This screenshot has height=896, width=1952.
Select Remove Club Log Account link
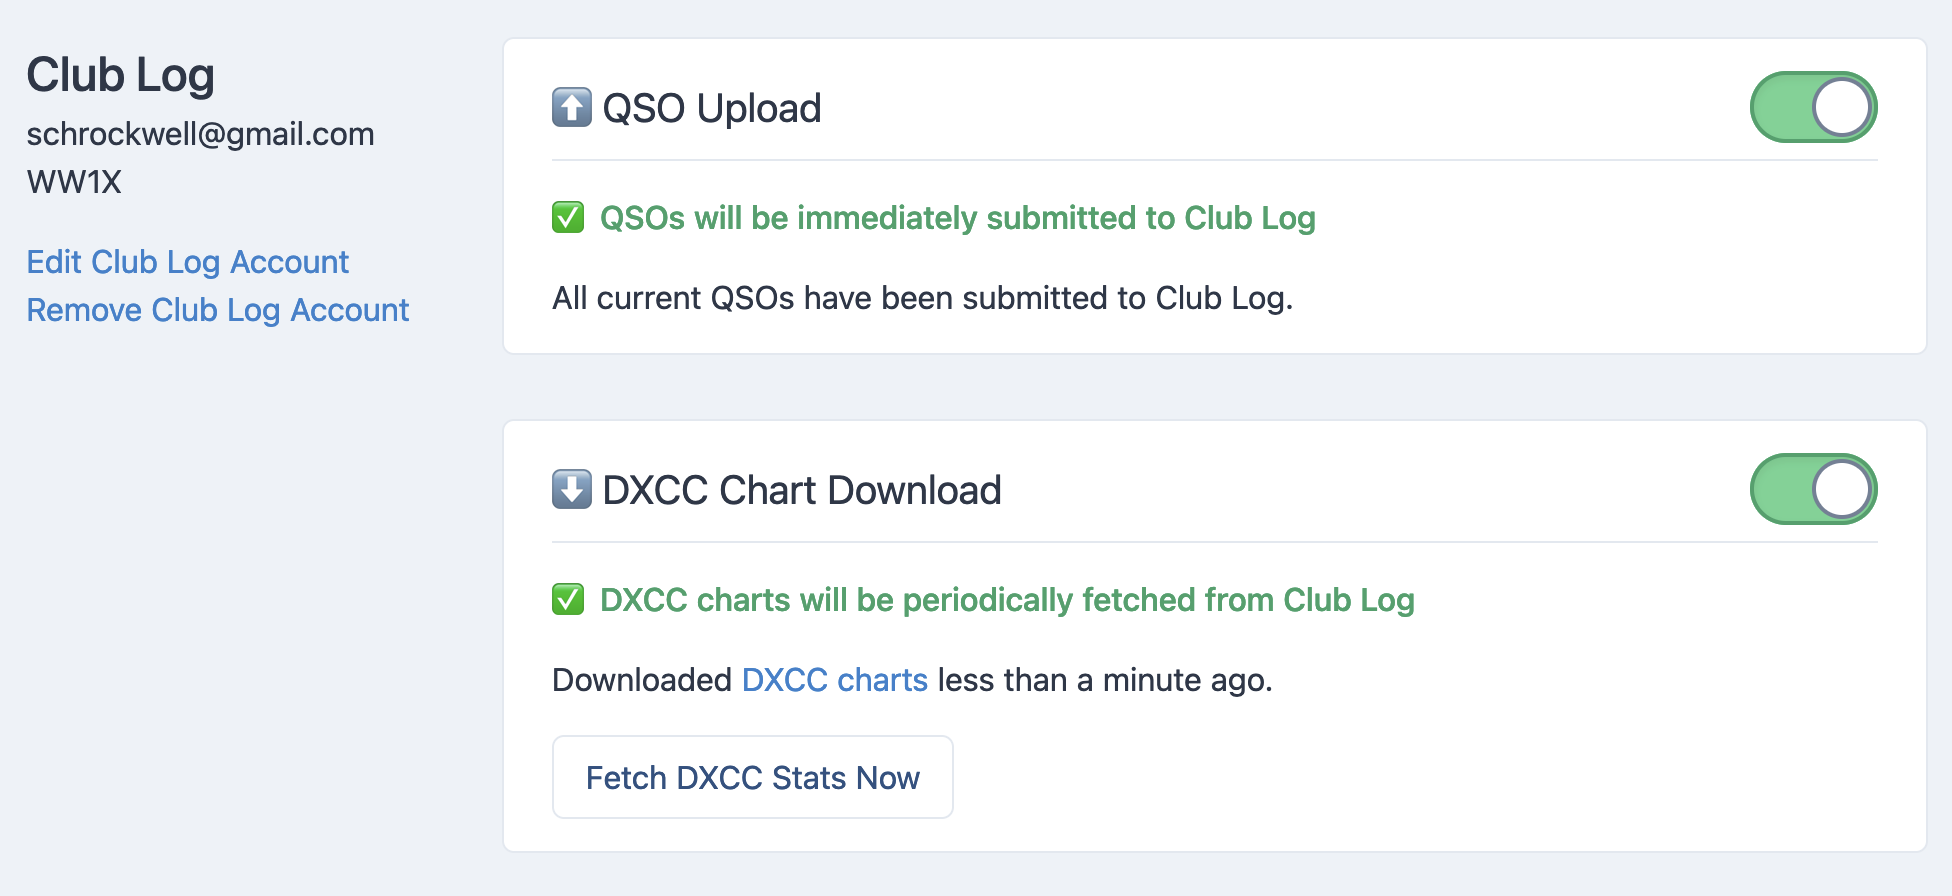pos(218,310)
